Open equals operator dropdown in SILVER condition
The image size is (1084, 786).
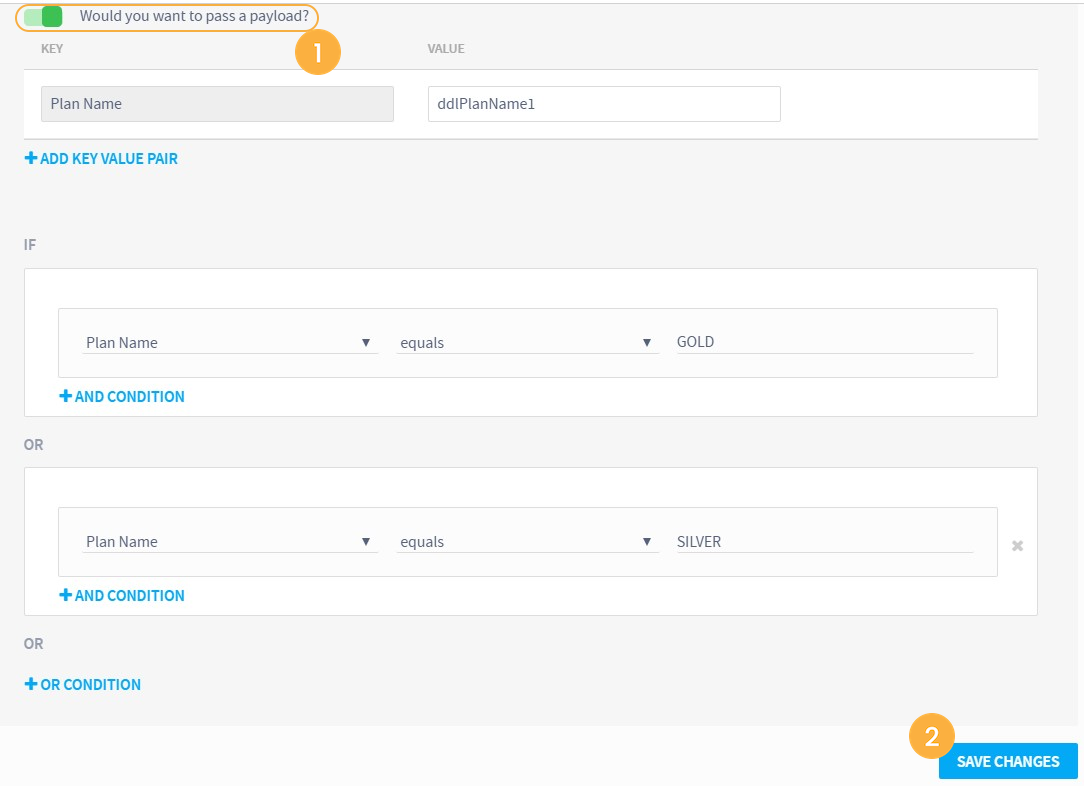coord(527,541)
